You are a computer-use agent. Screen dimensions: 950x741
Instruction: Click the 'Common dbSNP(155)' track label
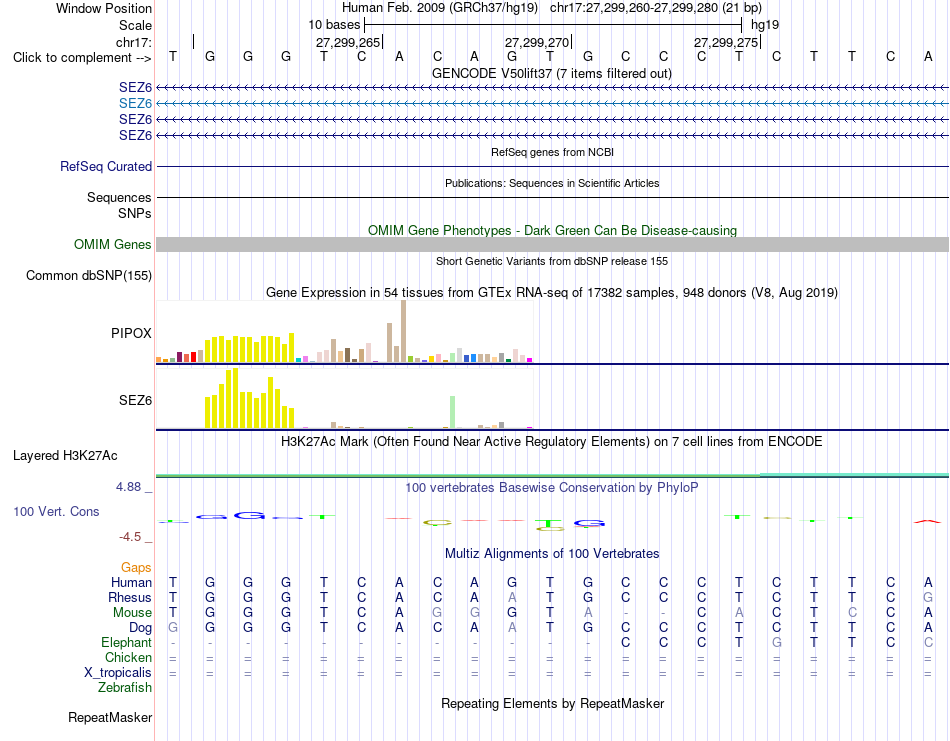click(x=89, y=276)
